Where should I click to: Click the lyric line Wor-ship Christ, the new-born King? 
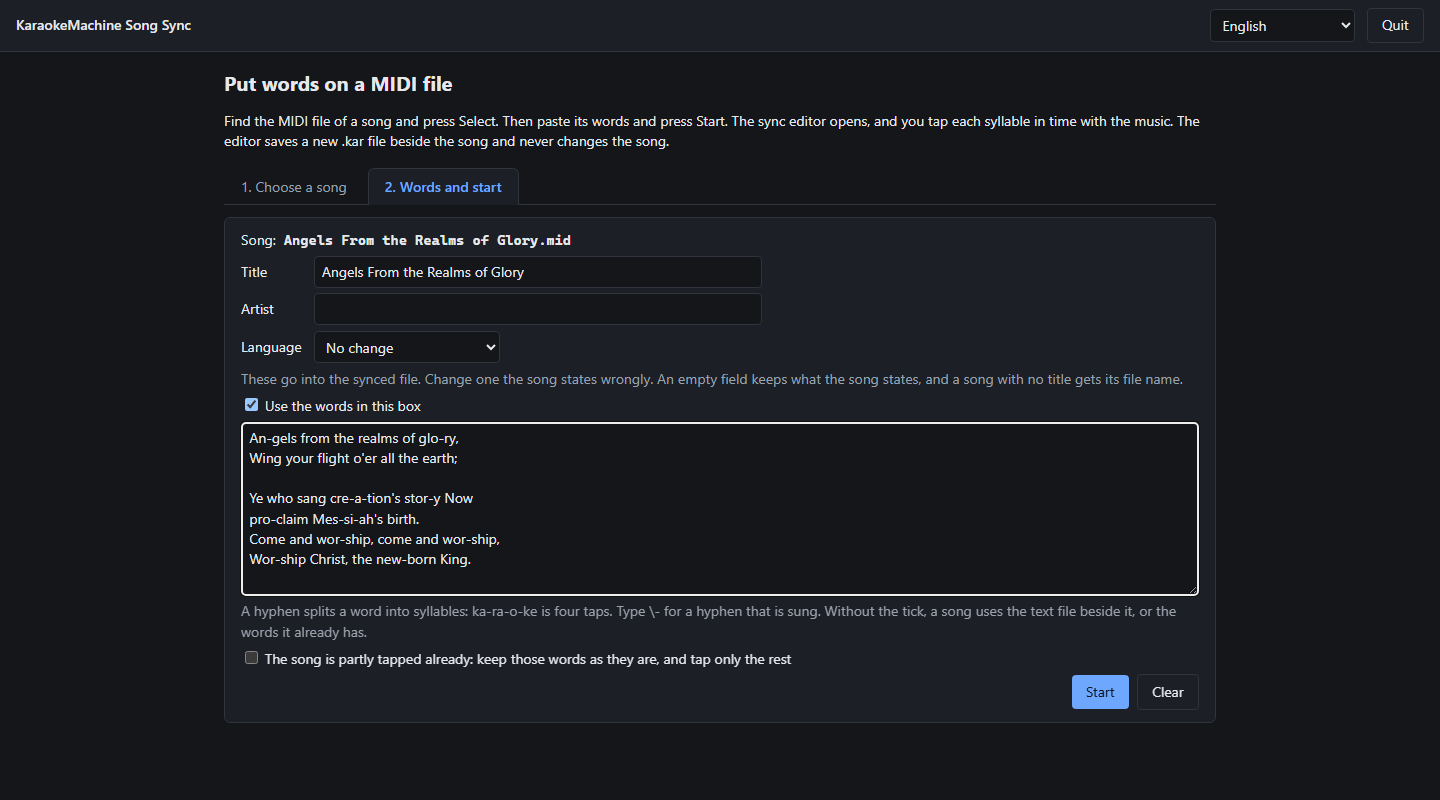click(360, 559)
